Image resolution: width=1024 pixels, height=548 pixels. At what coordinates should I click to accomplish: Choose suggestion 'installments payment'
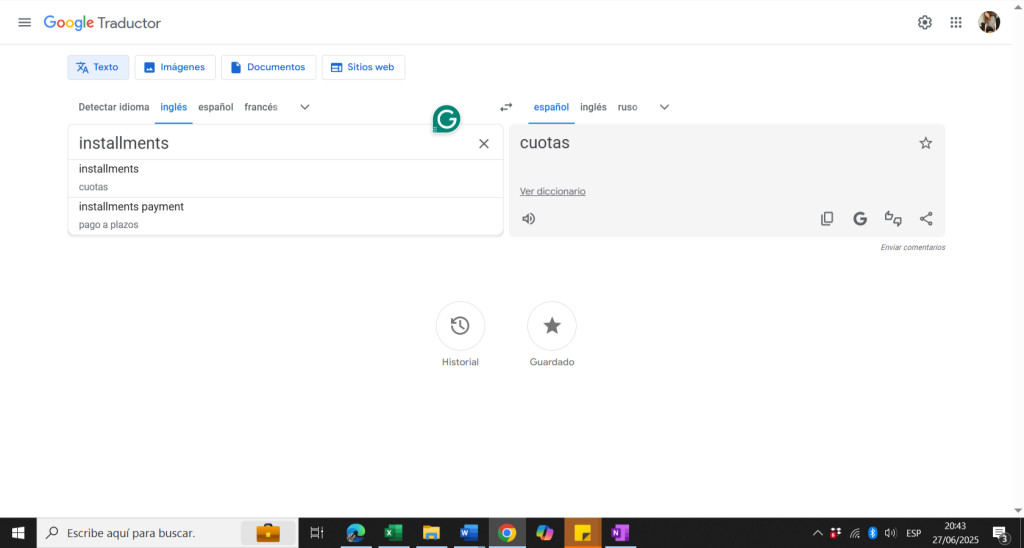(285, 216)
